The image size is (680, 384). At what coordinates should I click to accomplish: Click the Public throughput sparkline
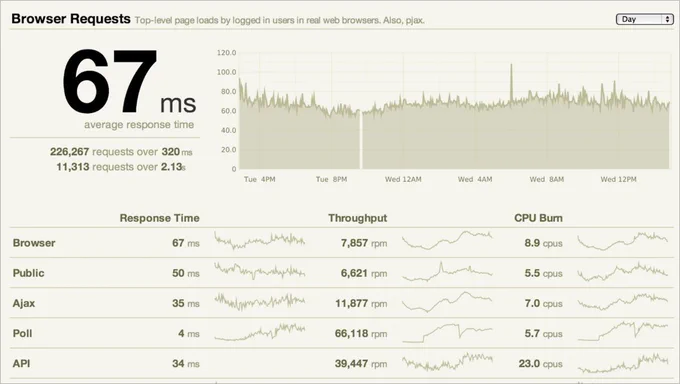pos(447,272)
